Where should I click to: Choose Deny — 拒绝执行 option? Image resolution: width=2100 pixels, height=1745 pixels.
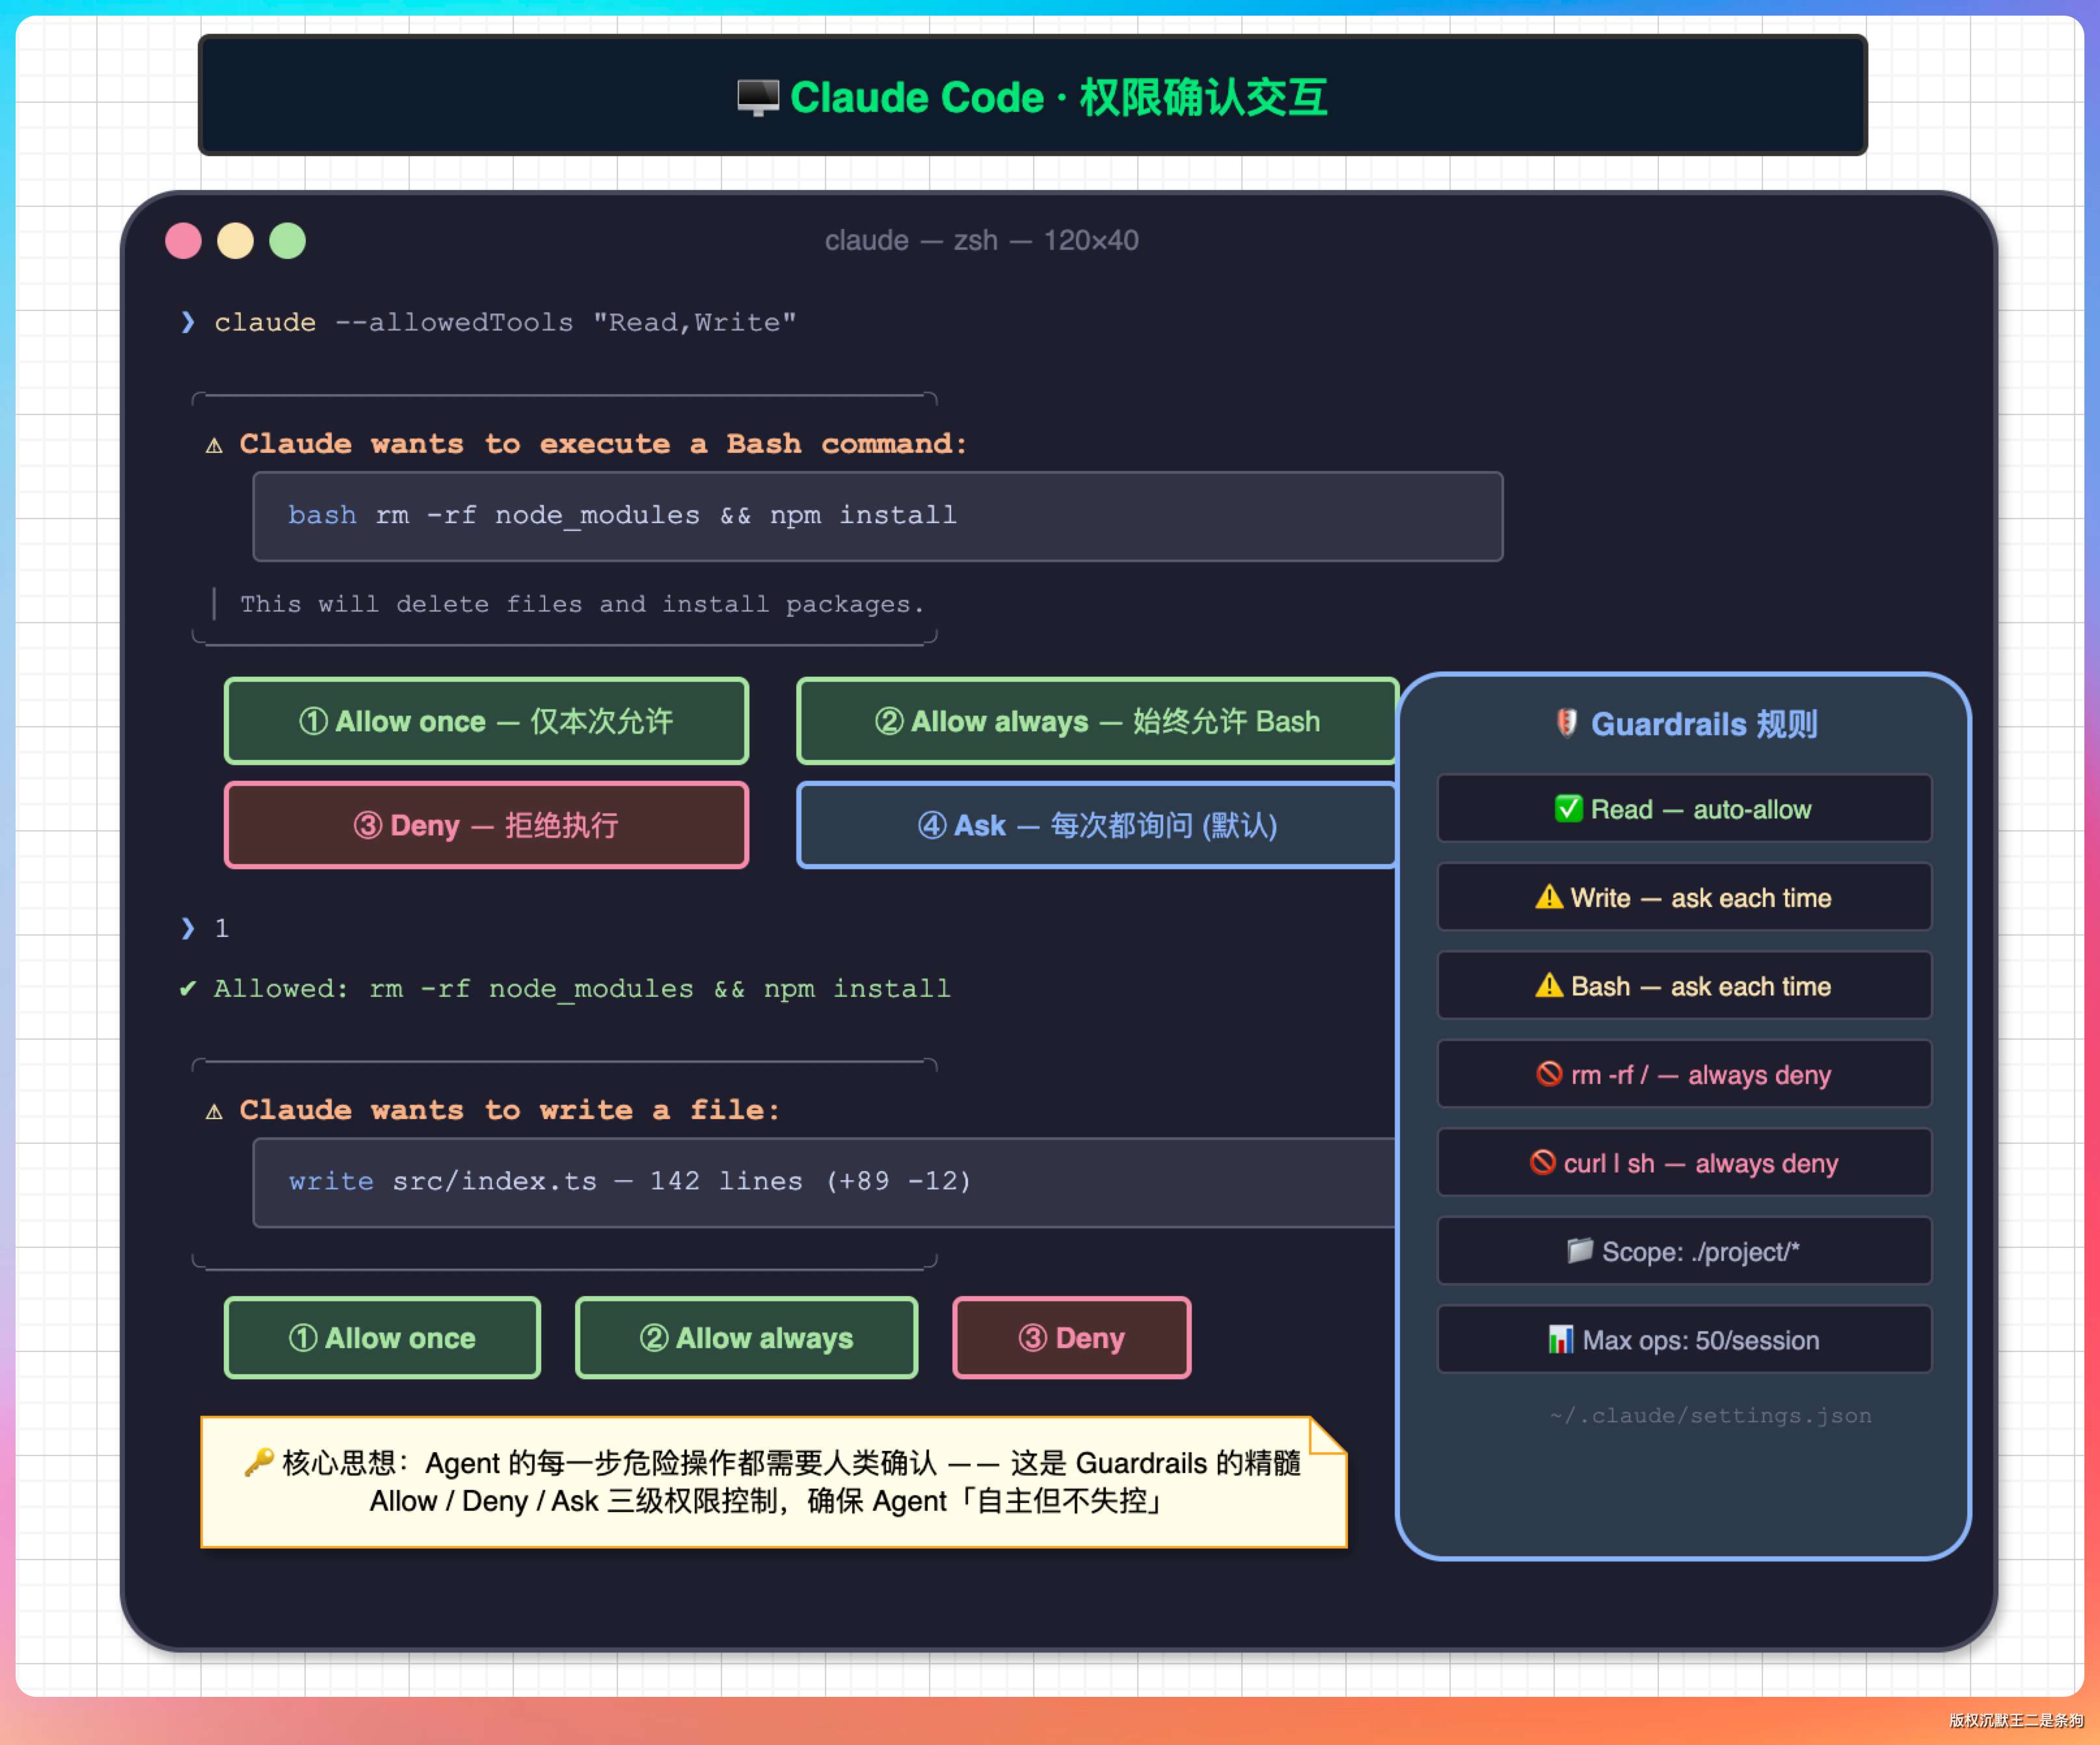click(486, 825)
